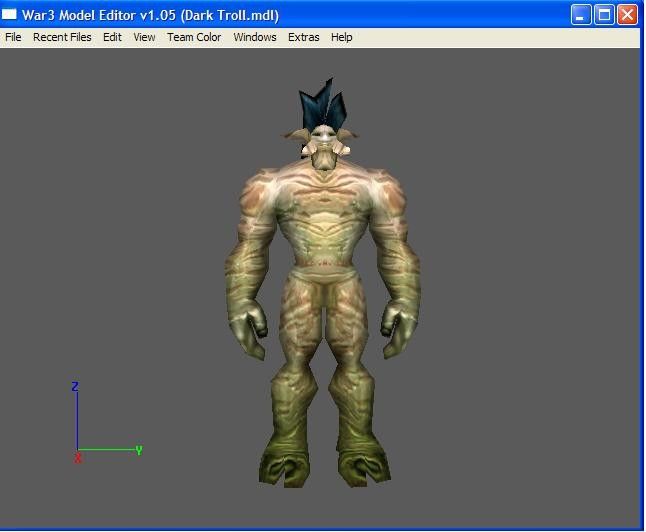Close the War3 Model Editor window
Screen dimensions: 646x532
point(627,15)
